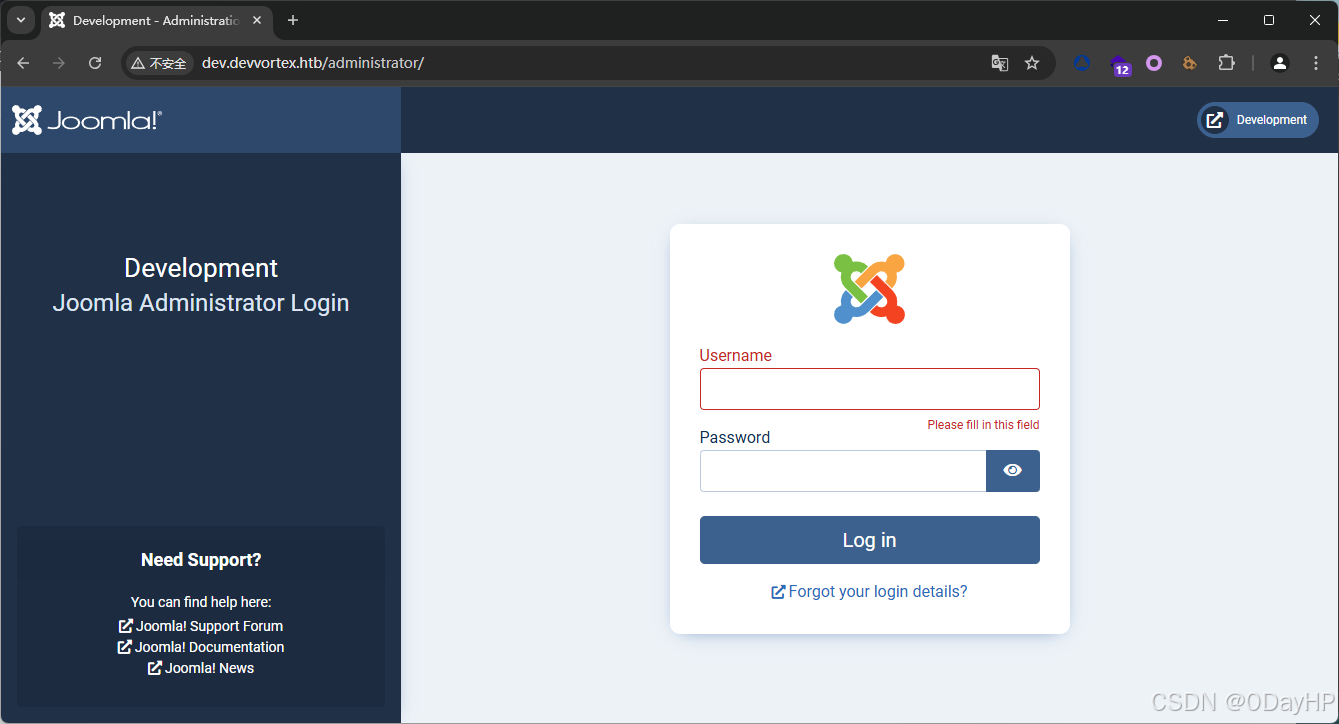1339x724 pixels.
Task: Click the Google Translate icon in the address bar
Action: [999, 62]
